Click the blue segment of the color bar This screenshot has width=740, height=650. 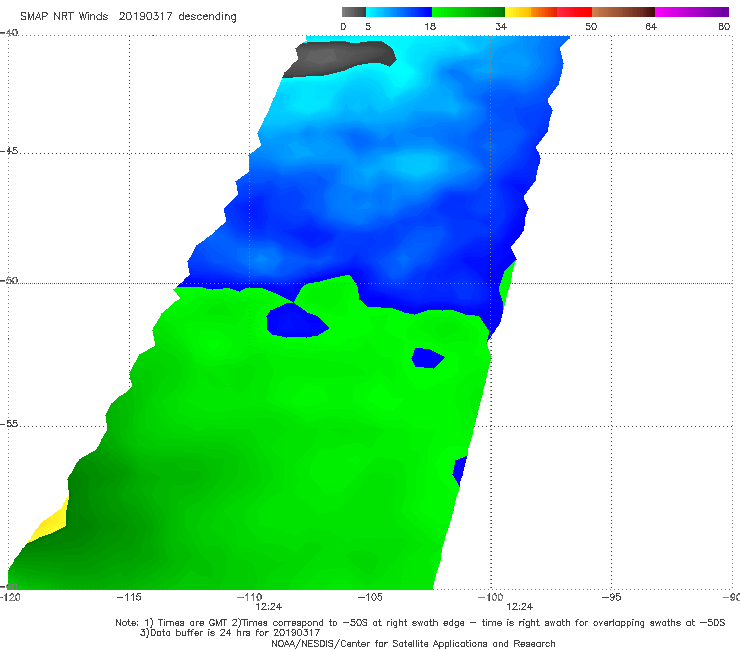399,12
